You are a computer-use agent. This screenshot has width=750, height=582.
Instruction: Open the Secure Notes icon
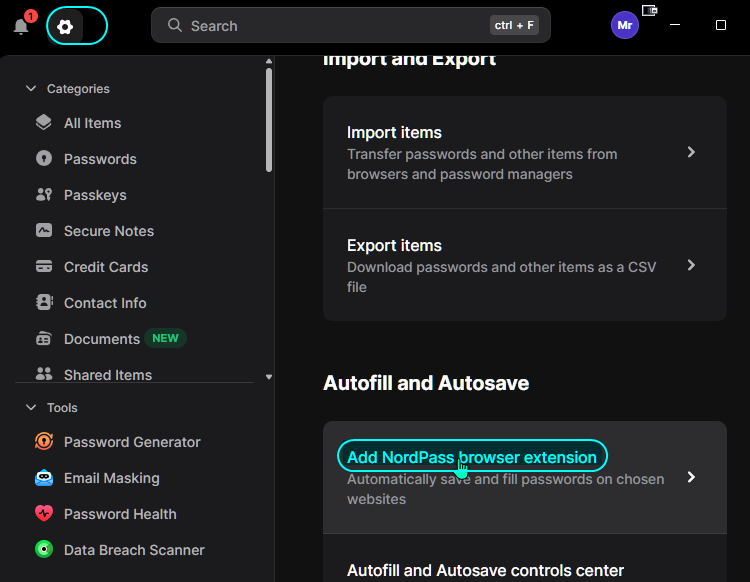click(x=44, y=230)
